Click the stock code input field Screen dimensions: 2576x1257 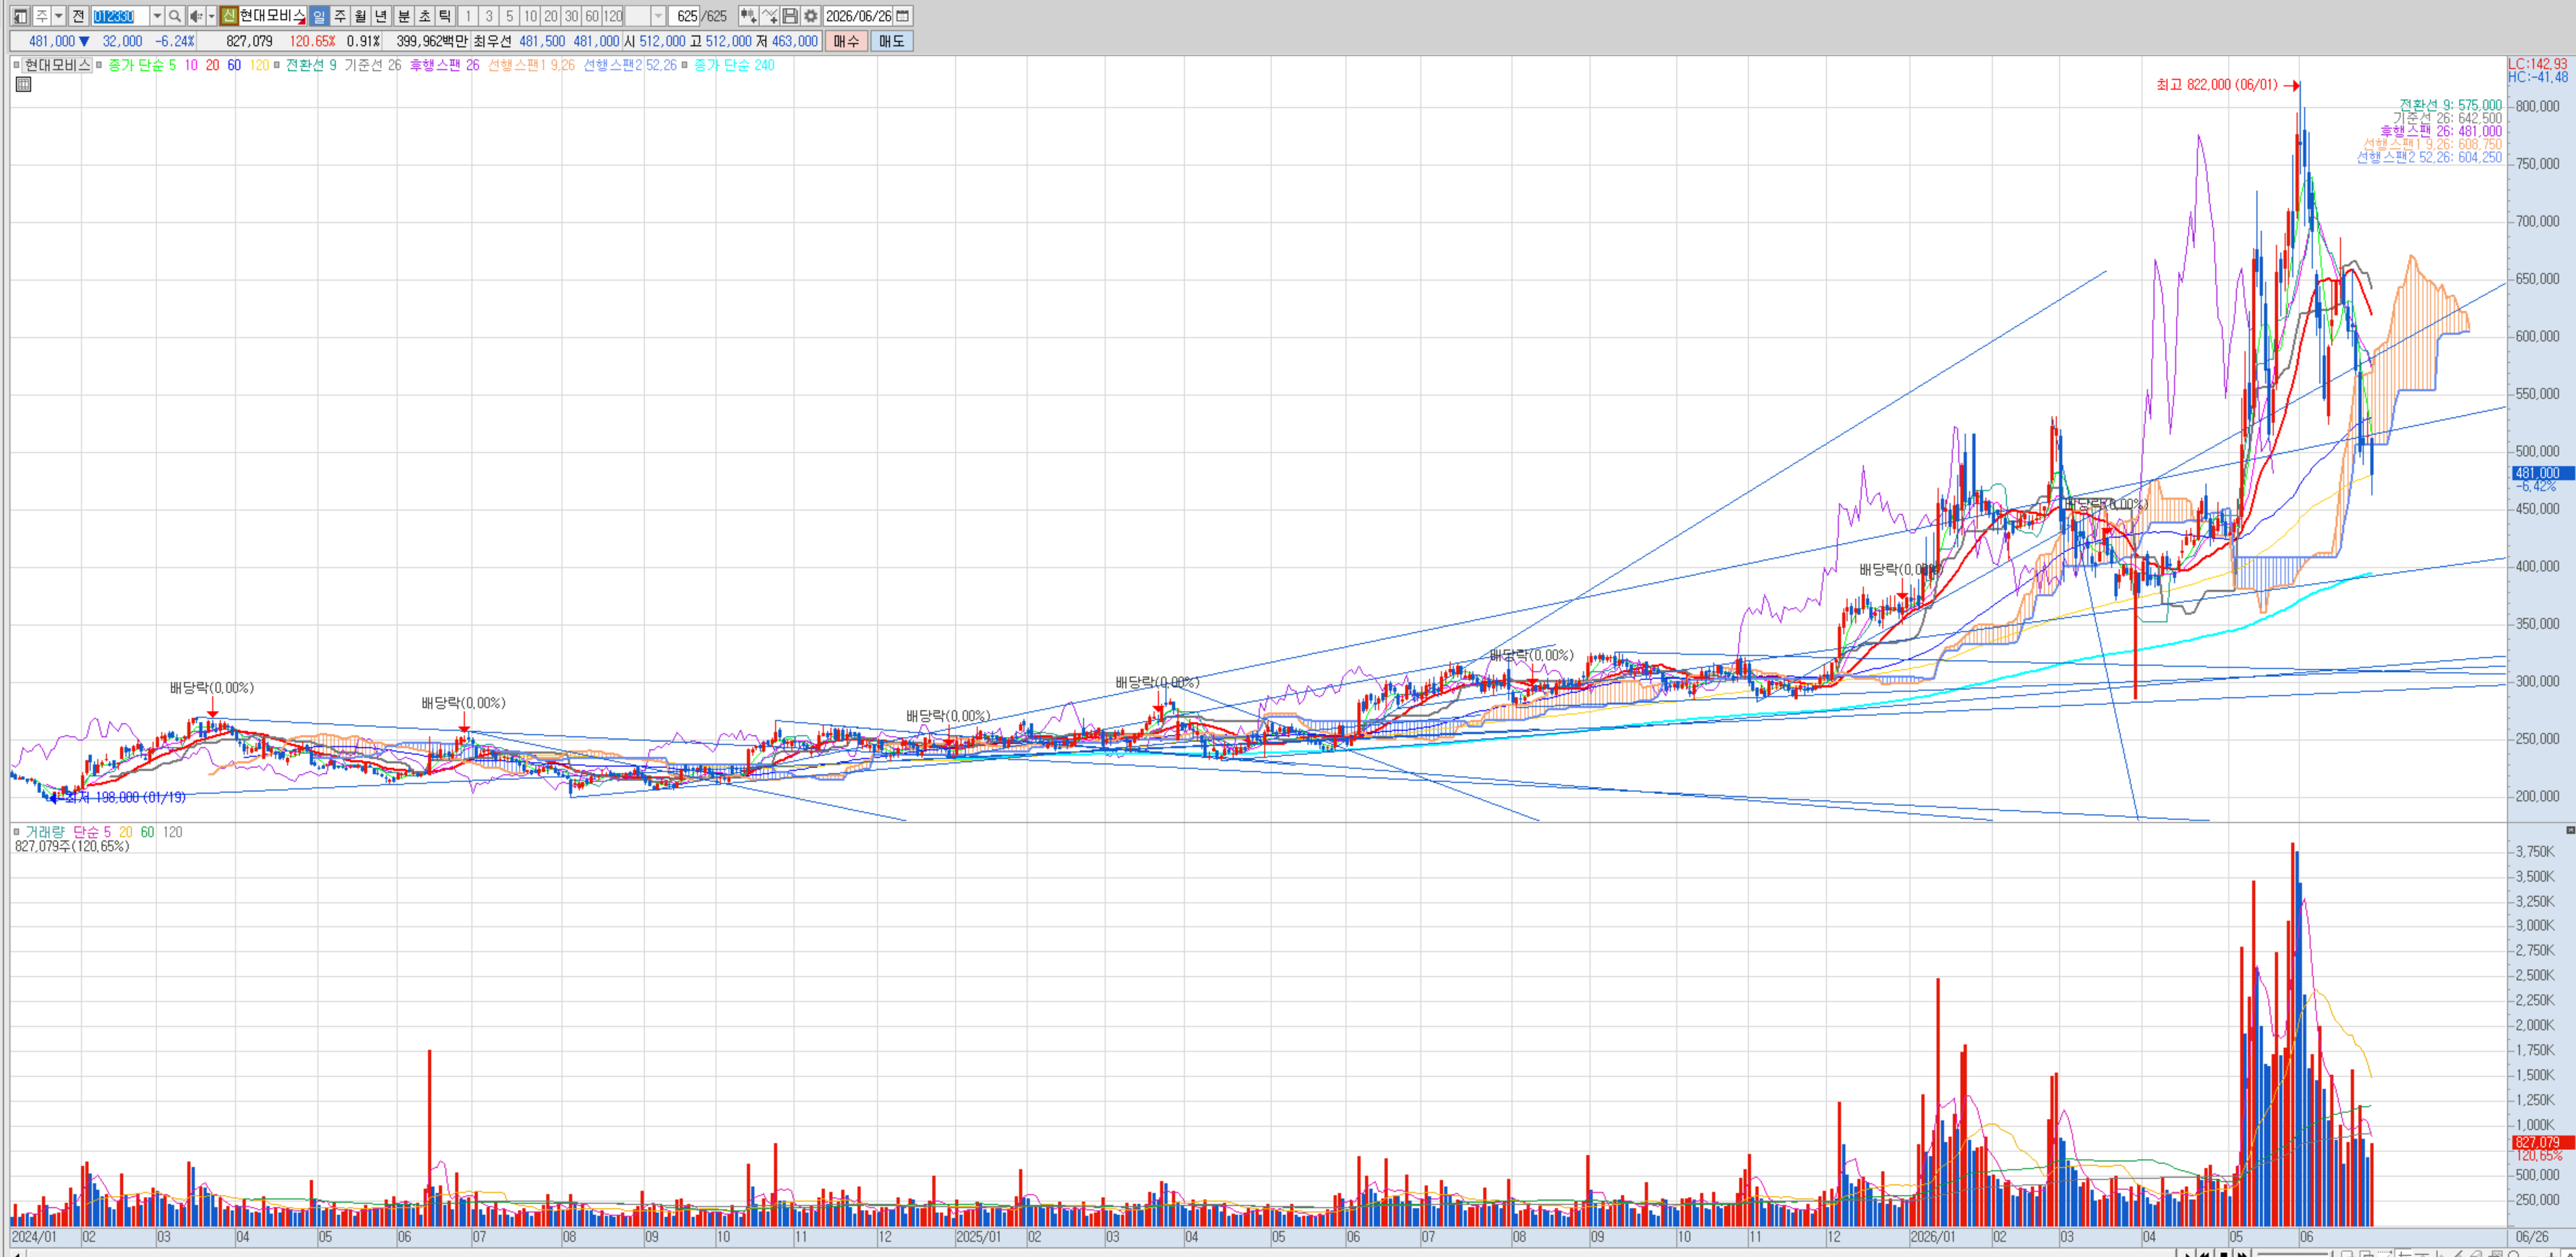click(x=120, y=16)
